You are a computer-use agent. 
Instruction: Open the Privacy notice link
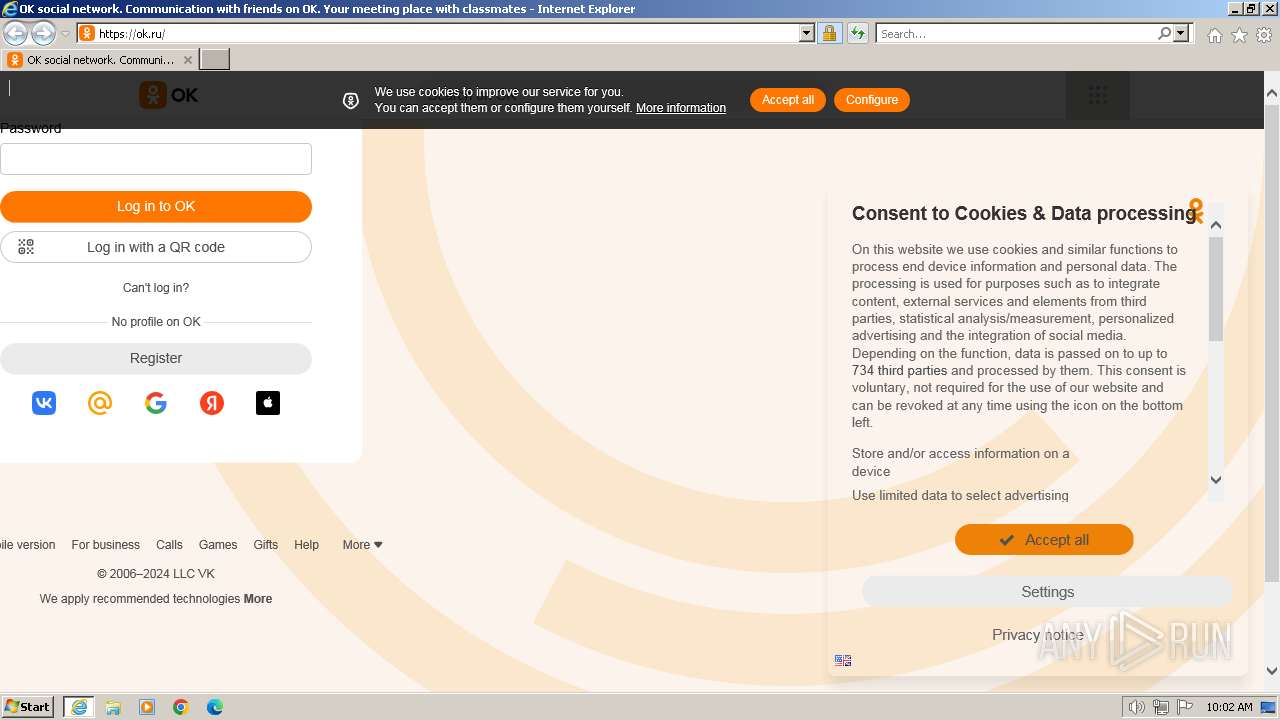pyautogui.click(x=1037, y=635)
